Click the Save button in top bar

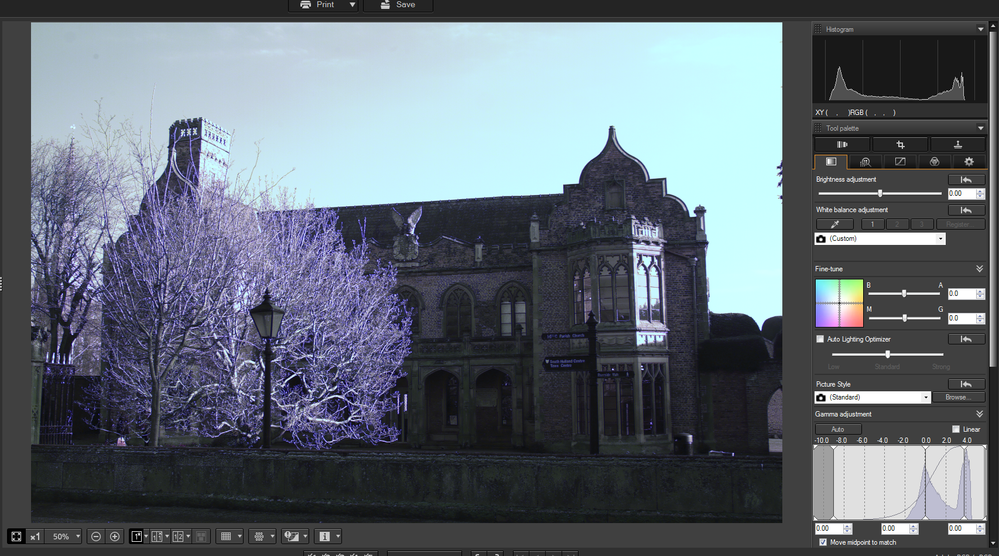[x=398, y=4]
